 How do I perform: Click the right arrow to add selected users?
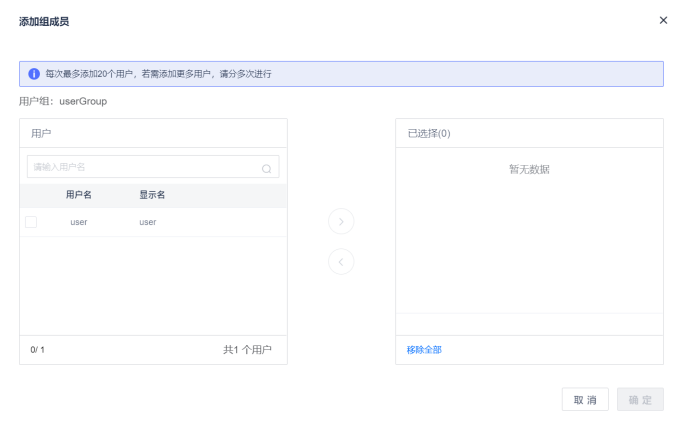point(341,221)
